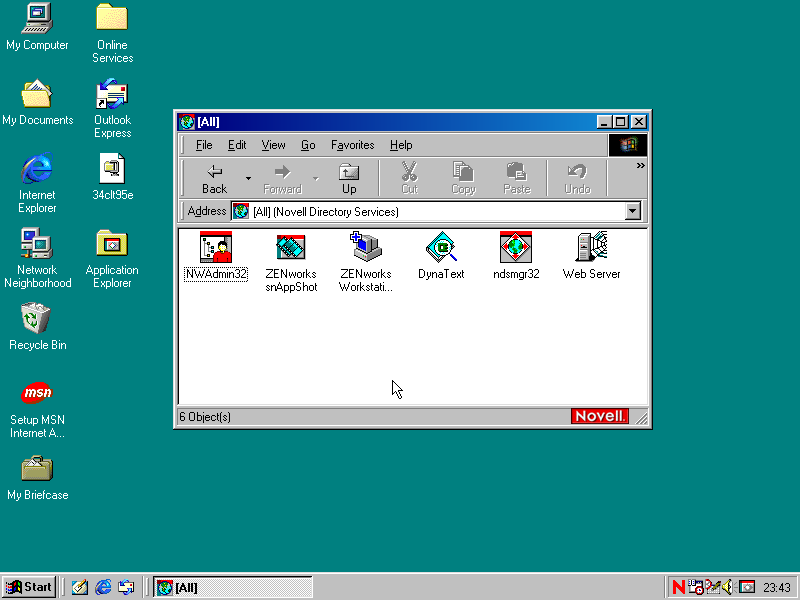Select the Recycle Bin icon

(37, 327)
